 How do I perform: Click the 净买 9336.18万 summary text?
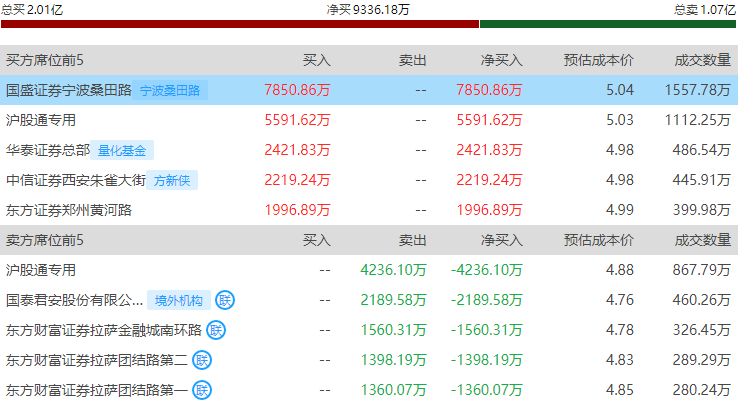point(369,9)
